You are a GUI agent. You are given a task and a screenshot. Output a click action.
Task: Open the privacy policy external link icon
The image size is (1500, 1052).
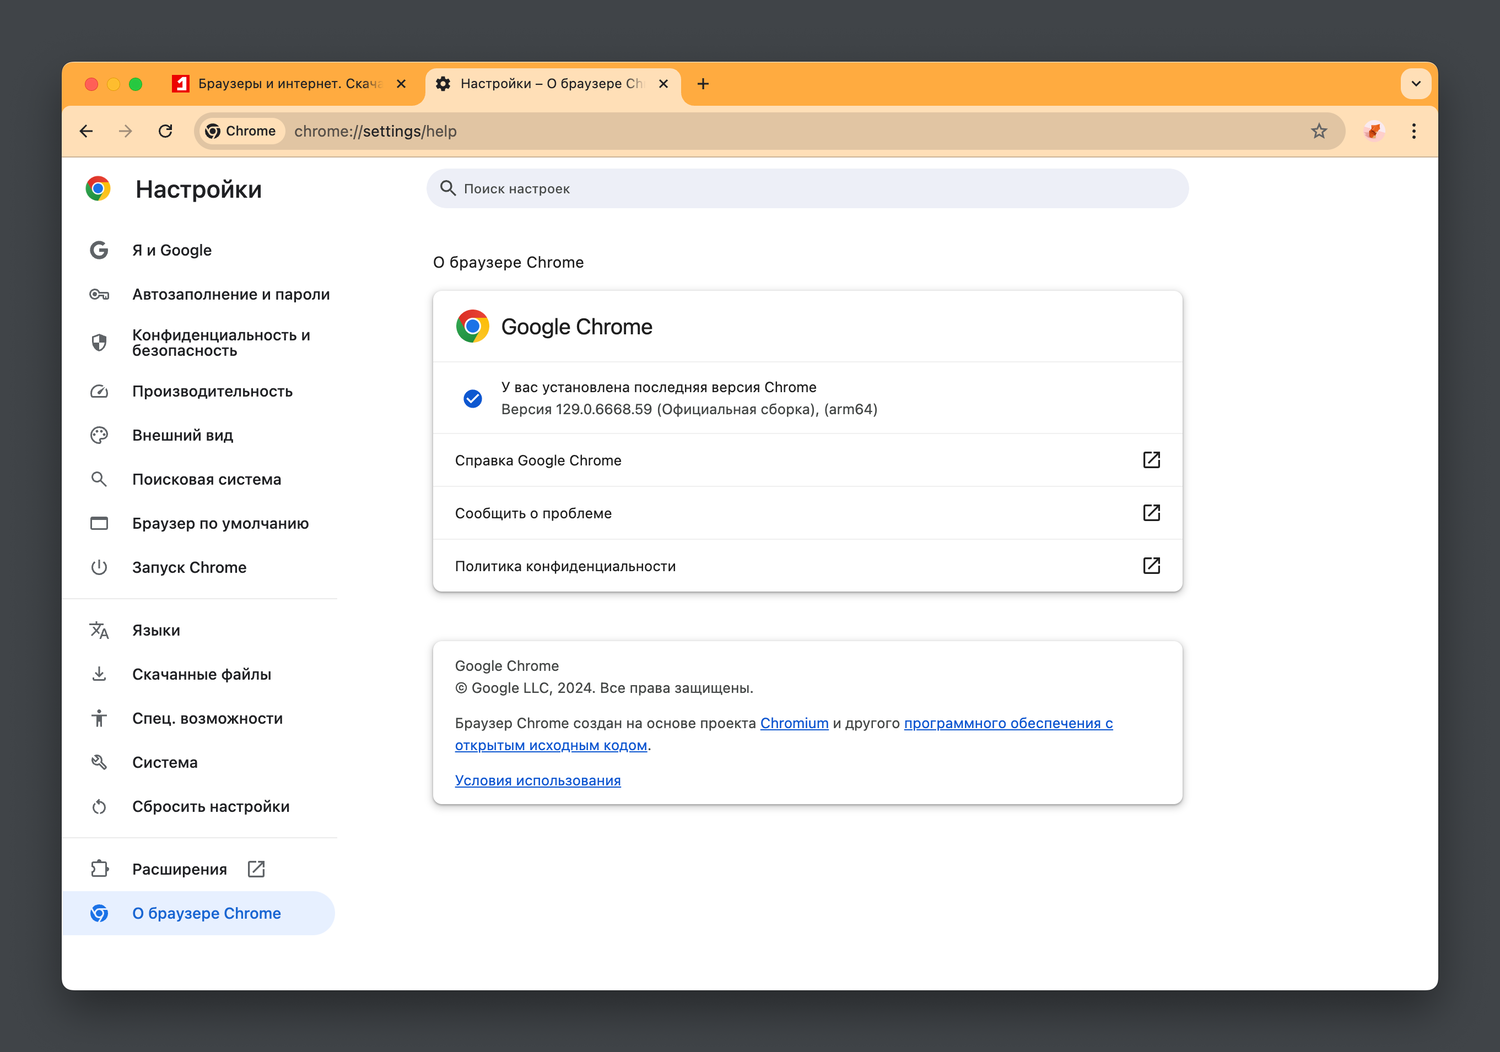pyautogui.click(x=1151, y=566)
